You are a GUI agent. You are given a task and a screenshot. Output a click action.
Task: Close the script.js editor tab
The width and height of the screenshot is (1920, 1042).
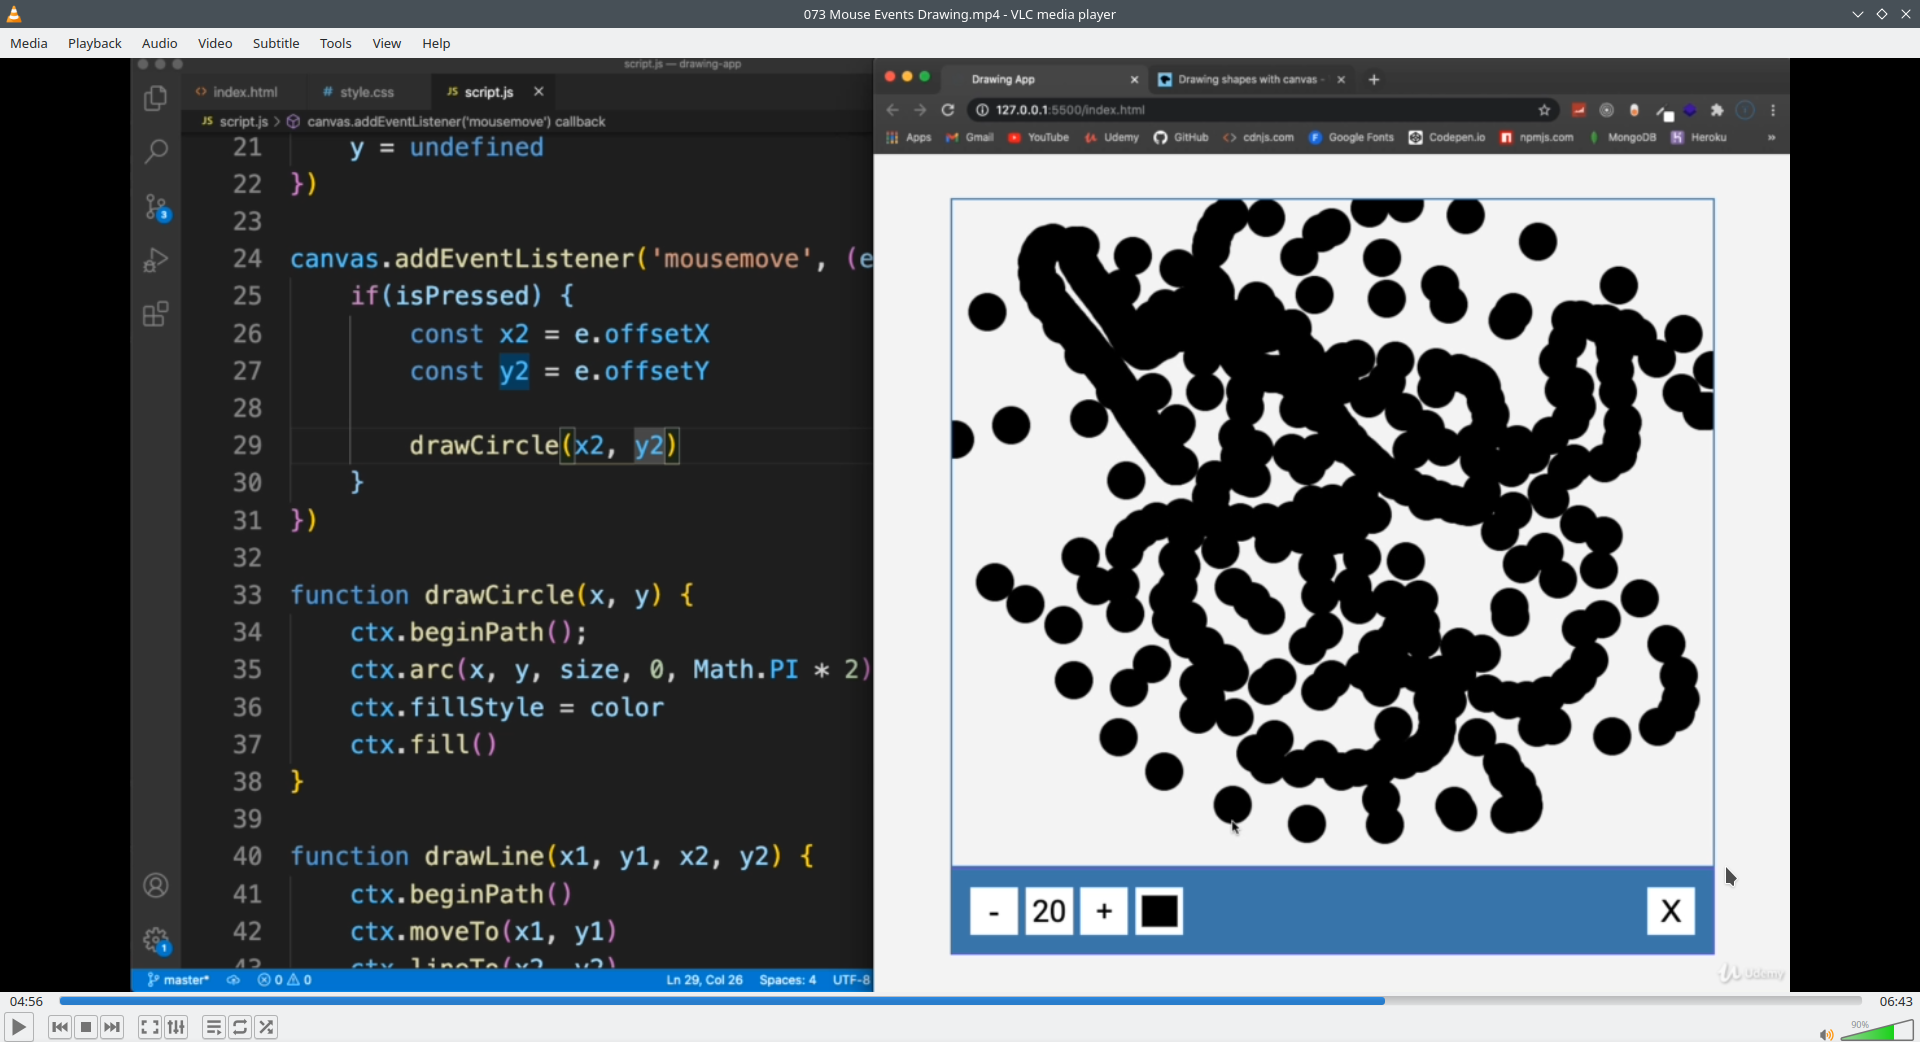pyautogui.click(x=539, y=92)
